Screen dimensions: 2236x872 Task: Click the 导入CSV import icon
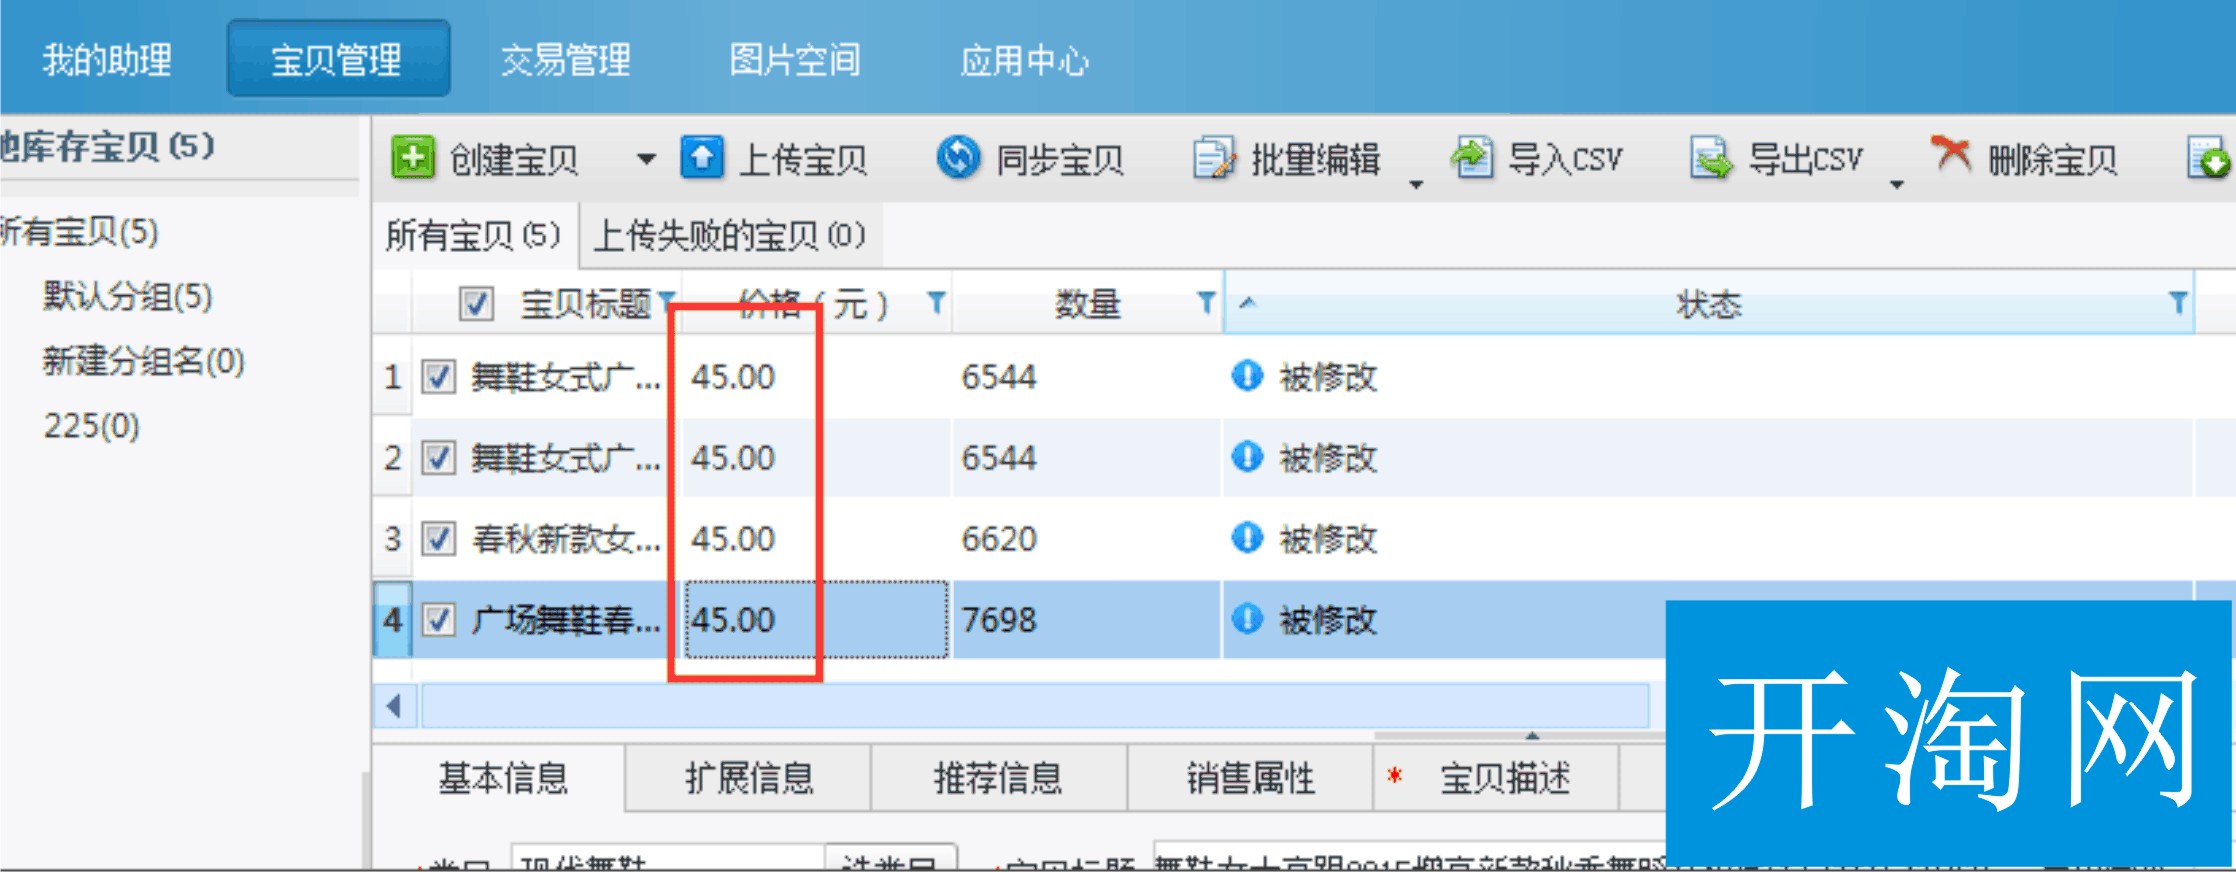pyautogui.click(x=1472, y=158)
